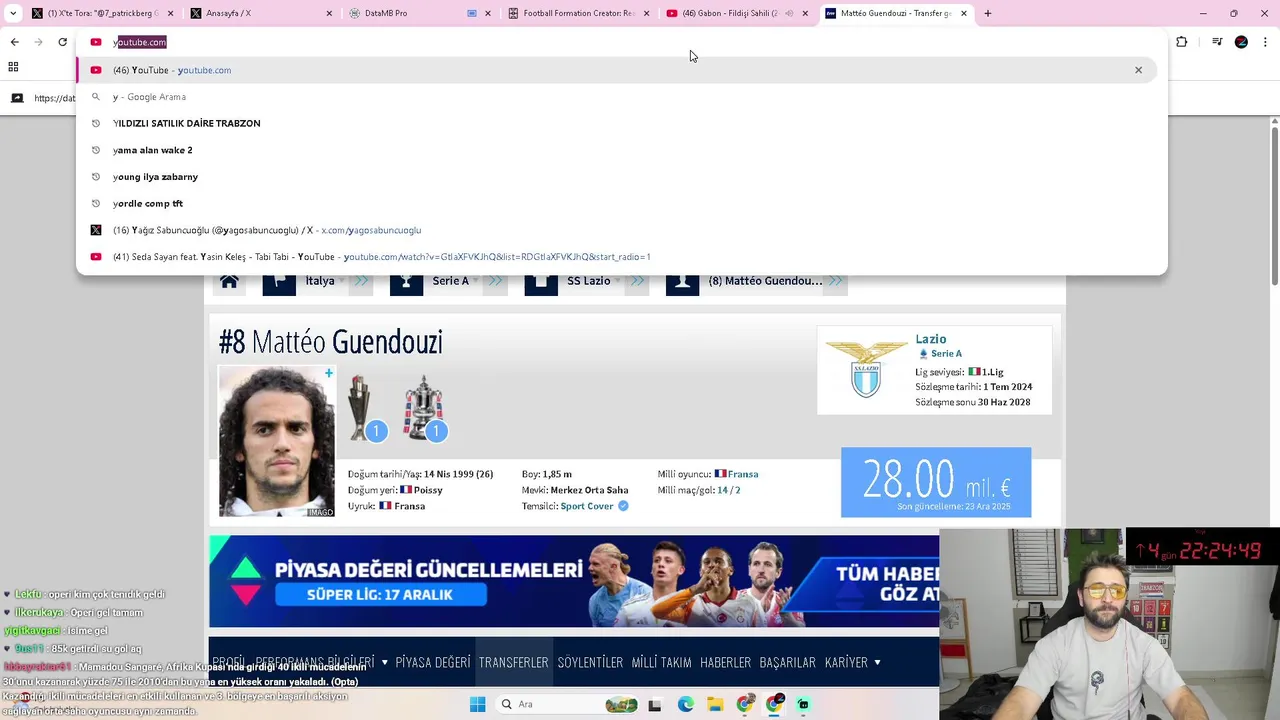Switch to the Anasayfa / X tab
Viewport: 1280px width, 720px height.
[x=260, y=13]
